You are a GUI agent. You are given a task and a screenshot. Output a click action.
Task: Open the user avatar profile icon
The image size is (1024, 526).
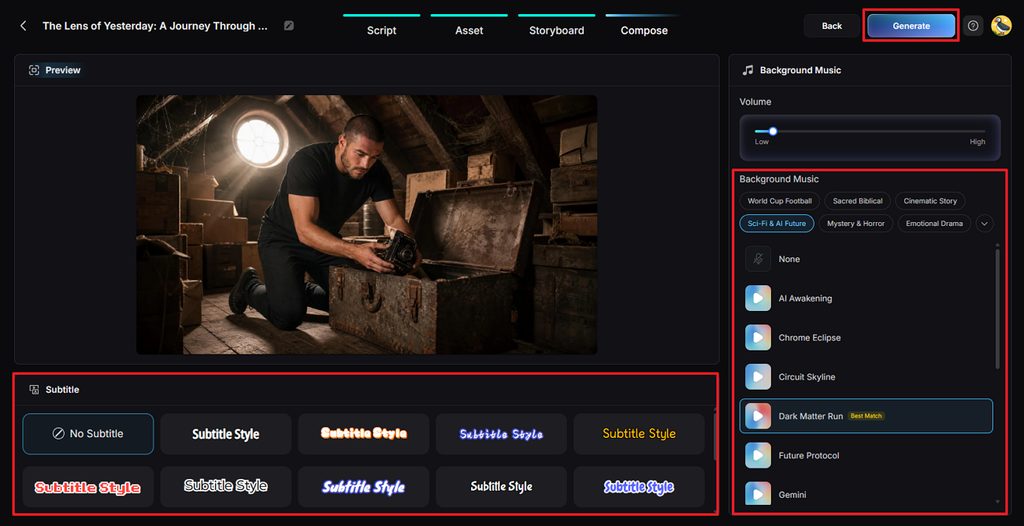pyautogui.click(x=1000, y=26)
